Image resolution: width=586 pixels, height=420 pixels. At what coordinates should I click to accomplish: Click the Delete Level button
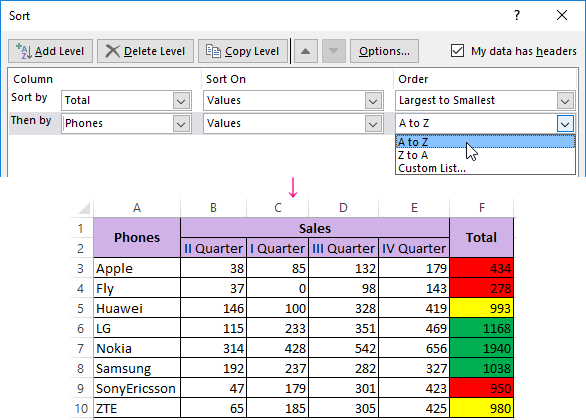145,51
